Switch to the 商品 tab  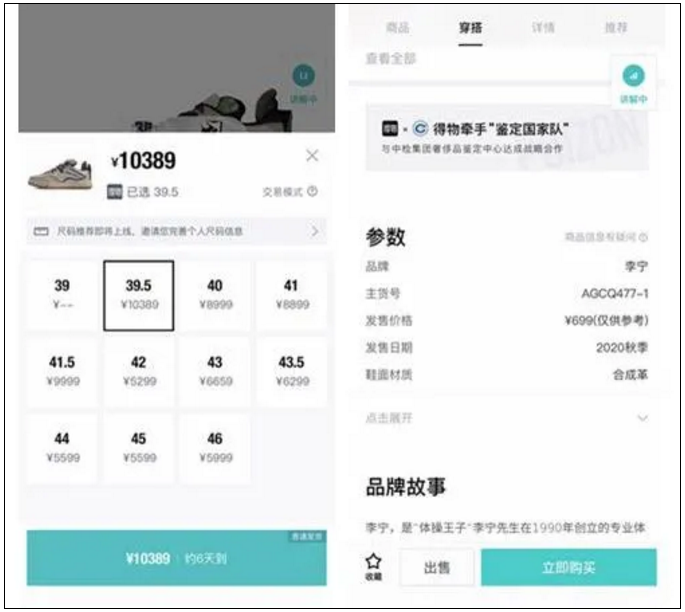pos(398,28)
